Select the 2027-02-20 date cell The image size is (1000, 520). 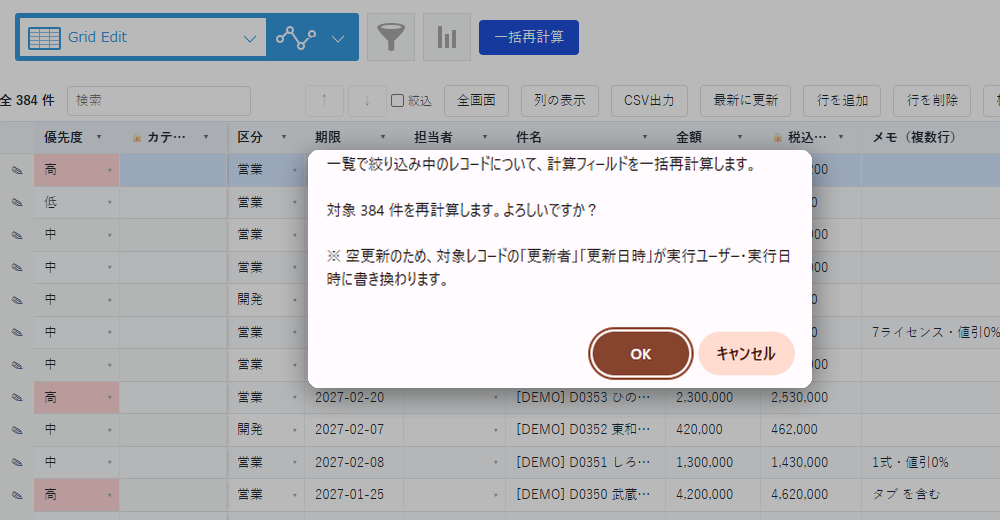(x=354, y=397)
